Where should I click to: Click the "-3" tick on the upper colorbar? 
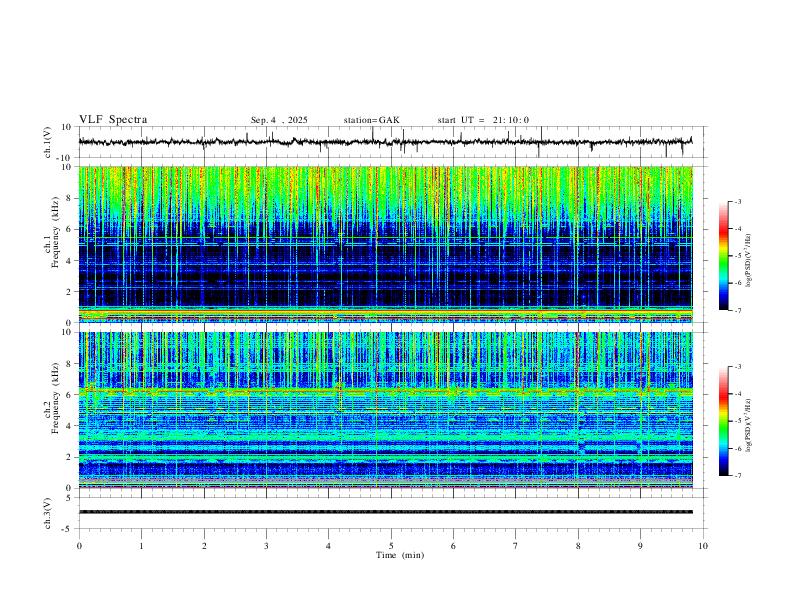737,201
